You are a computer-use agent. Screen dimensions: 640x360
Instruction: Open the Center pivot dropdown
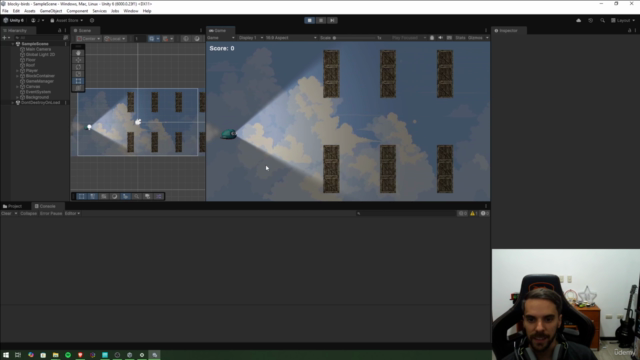88,39
